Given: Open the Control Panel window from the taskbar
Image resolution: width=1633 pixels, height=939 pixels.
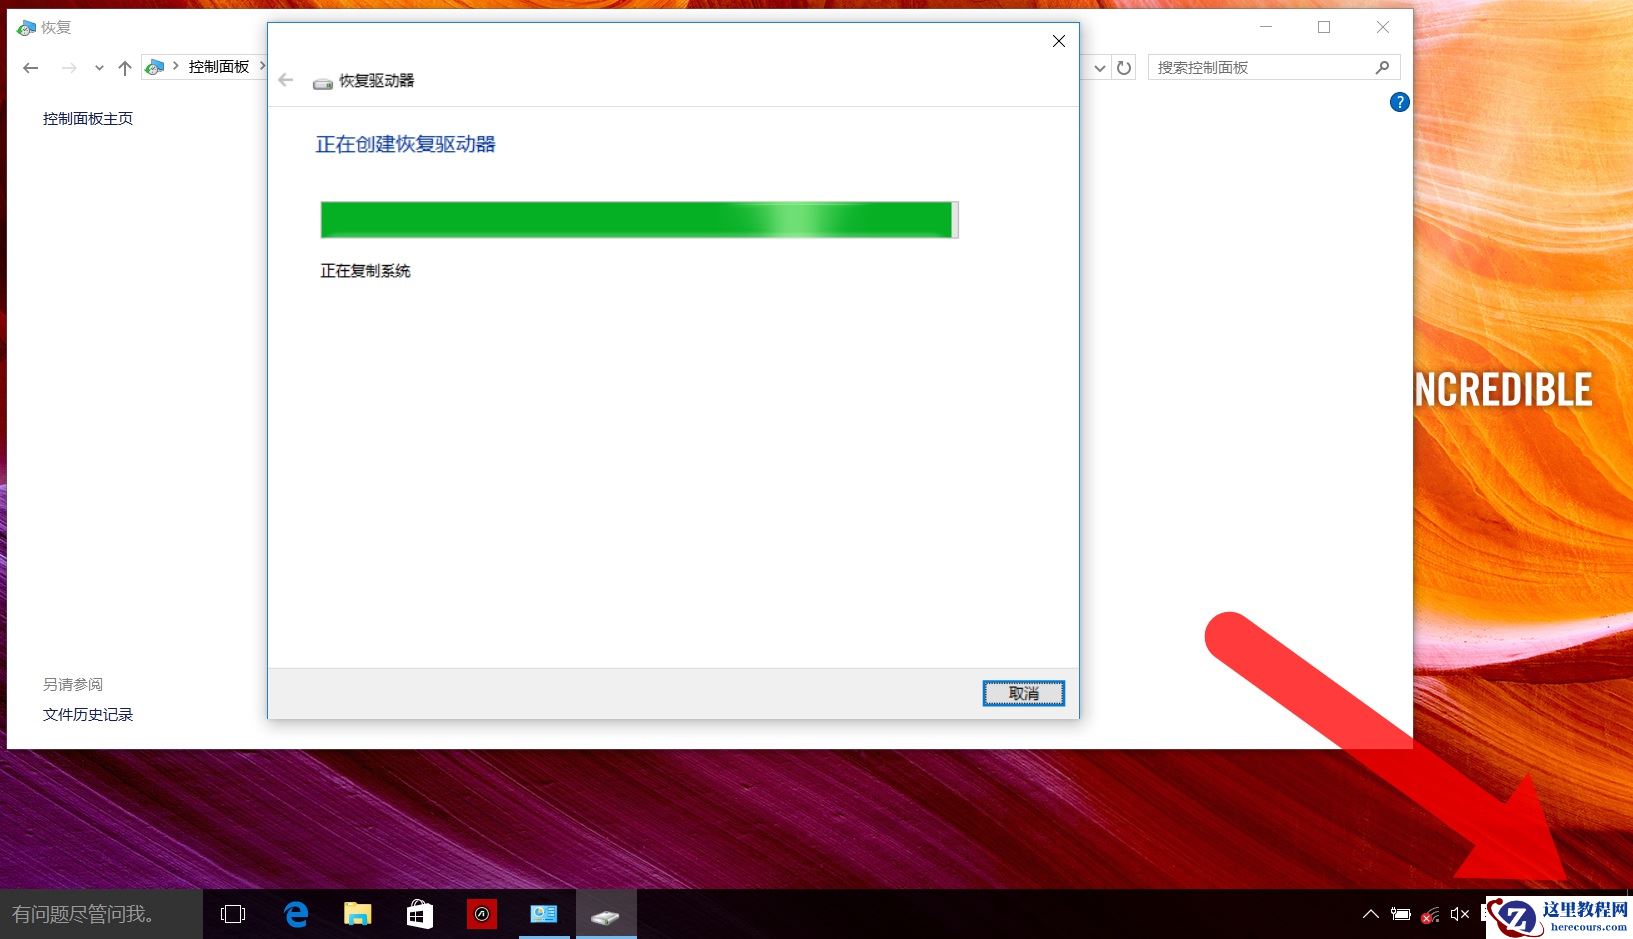Looking at the screenshot, I should [x=543, y=913].
